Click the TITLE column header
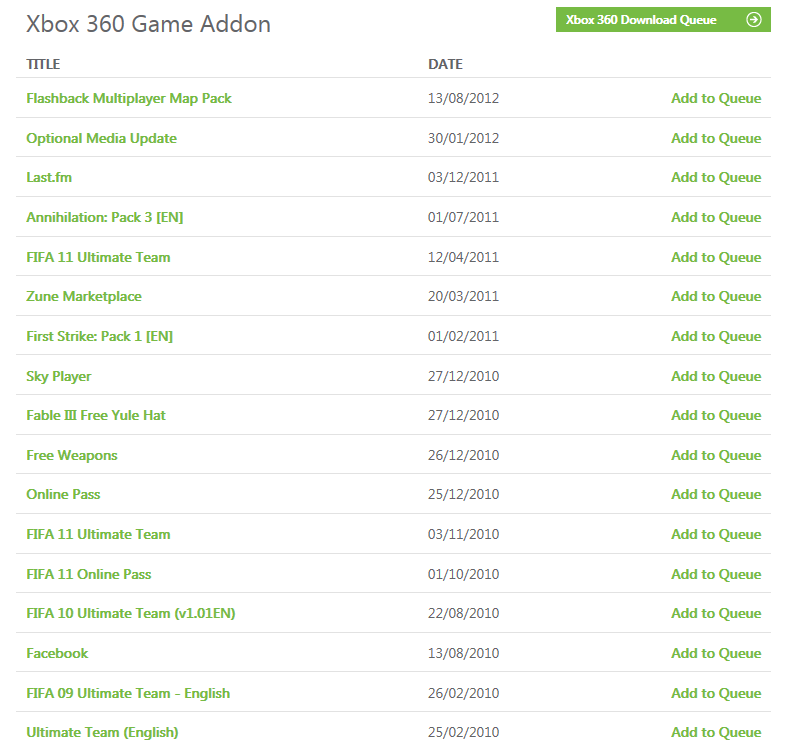 pos(43,64)
